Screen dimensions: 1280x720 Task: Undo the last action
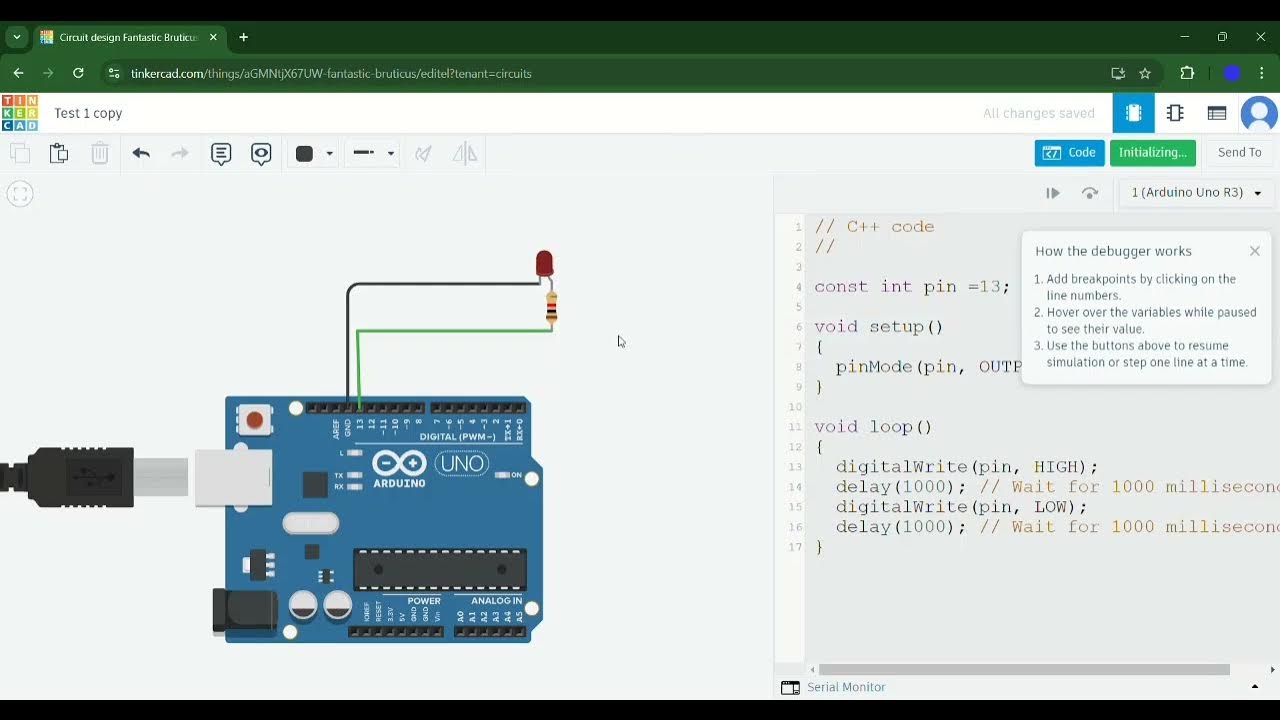pos(141,153)
